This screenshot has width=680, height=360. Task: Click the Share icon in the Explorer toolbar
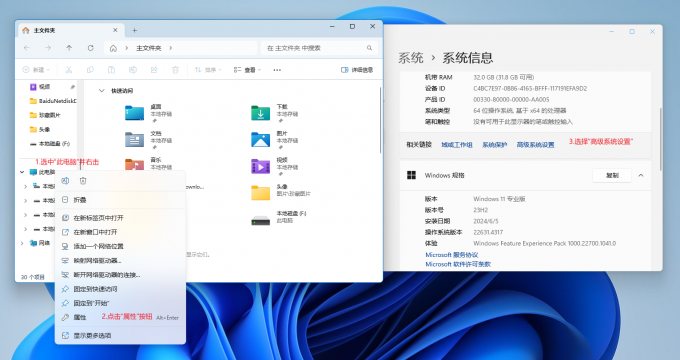pyautogui.click(x=154, y=70)
